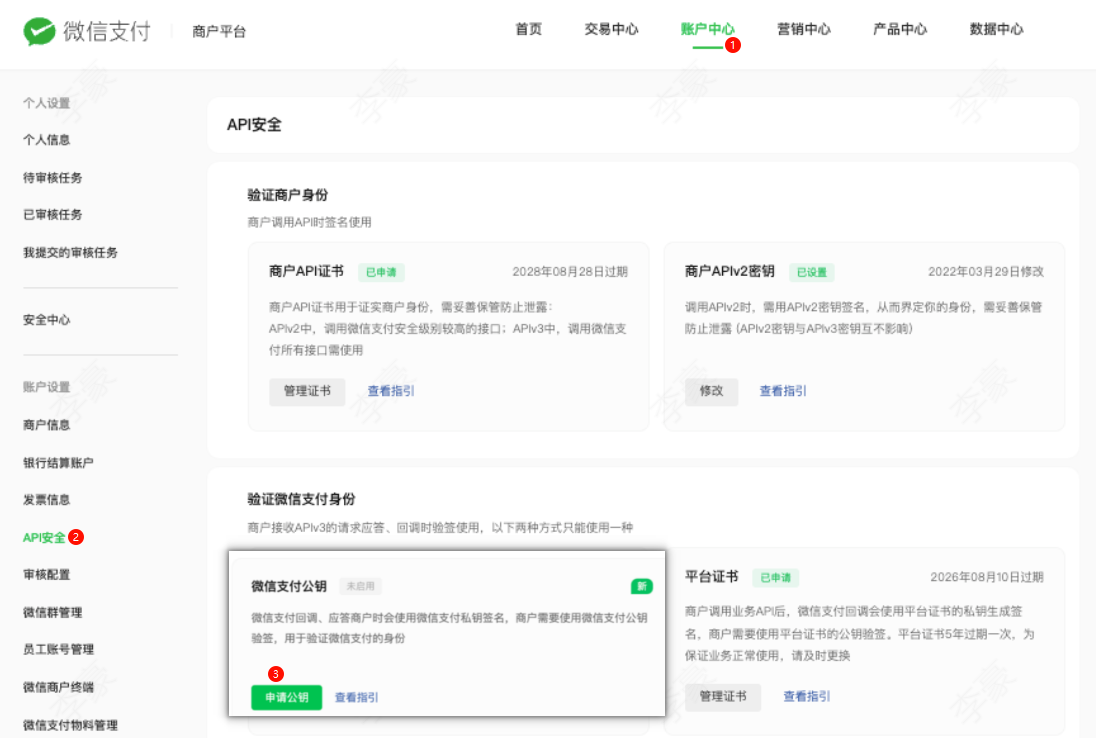Click the WeChat Pay logo icon

39,31
